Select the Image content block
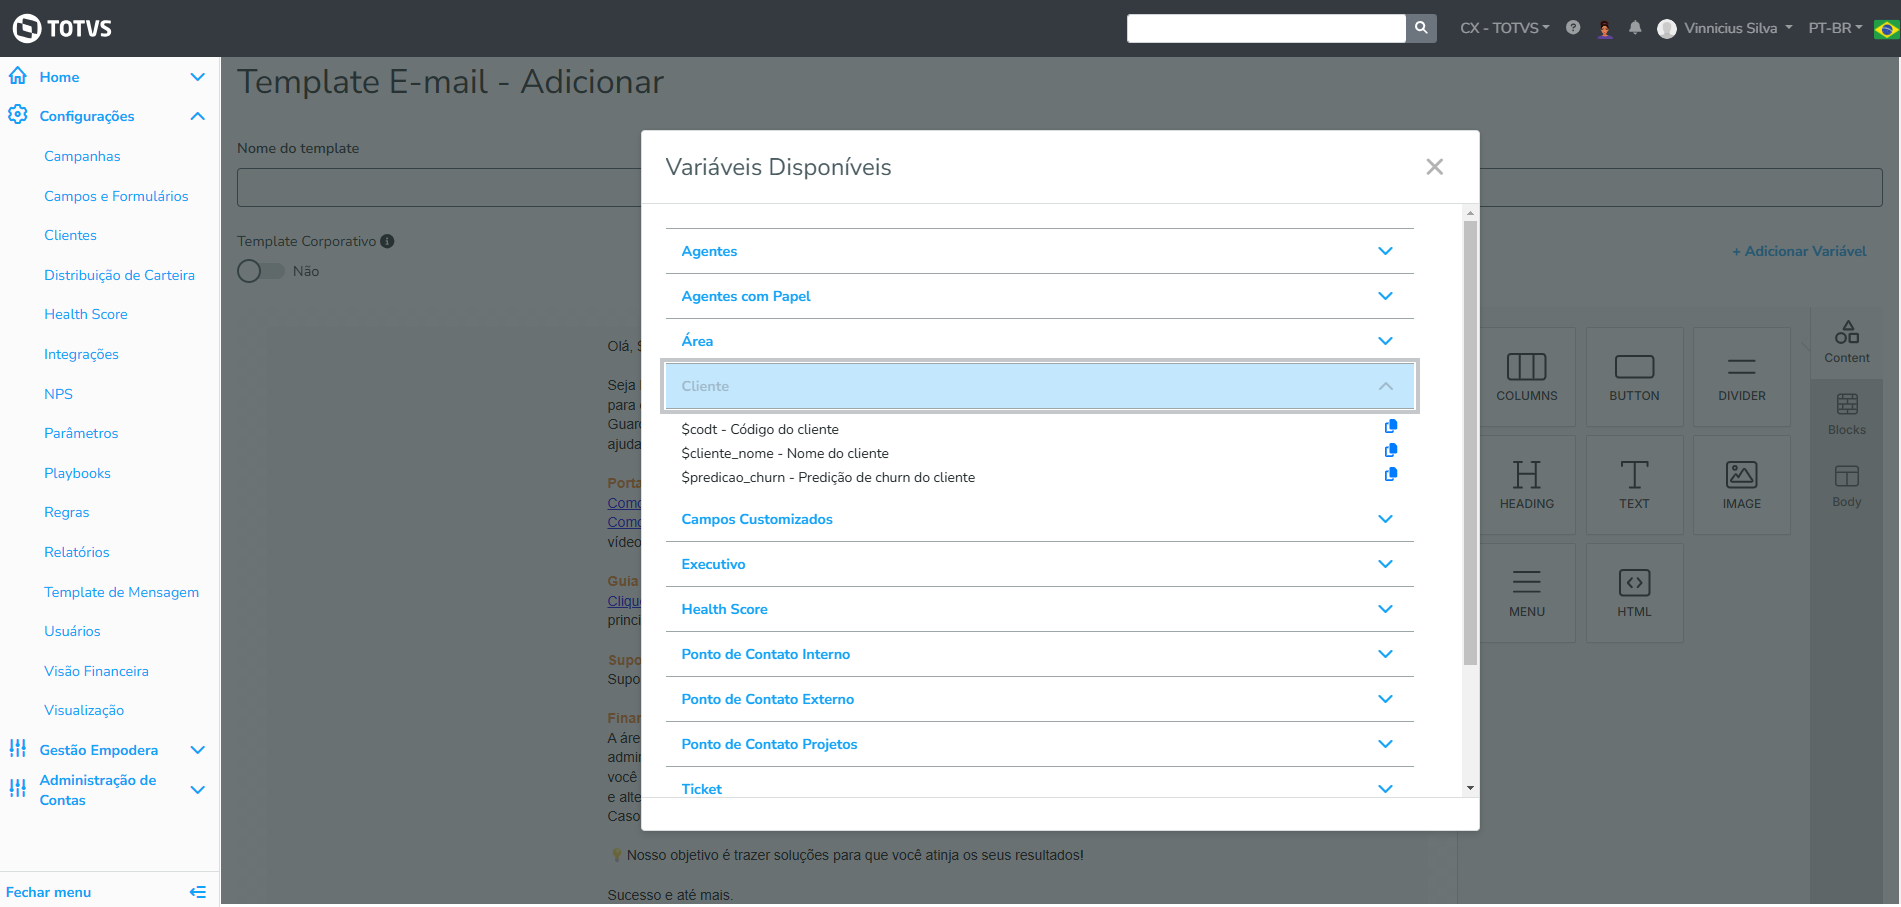Screen dimensions: 1901x907 click(x=1742, y=485)
